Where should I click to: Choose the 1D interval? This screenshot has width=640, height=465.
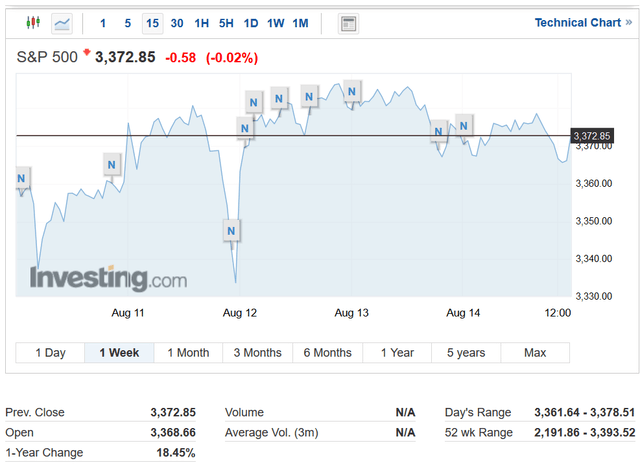pos(251,23)
